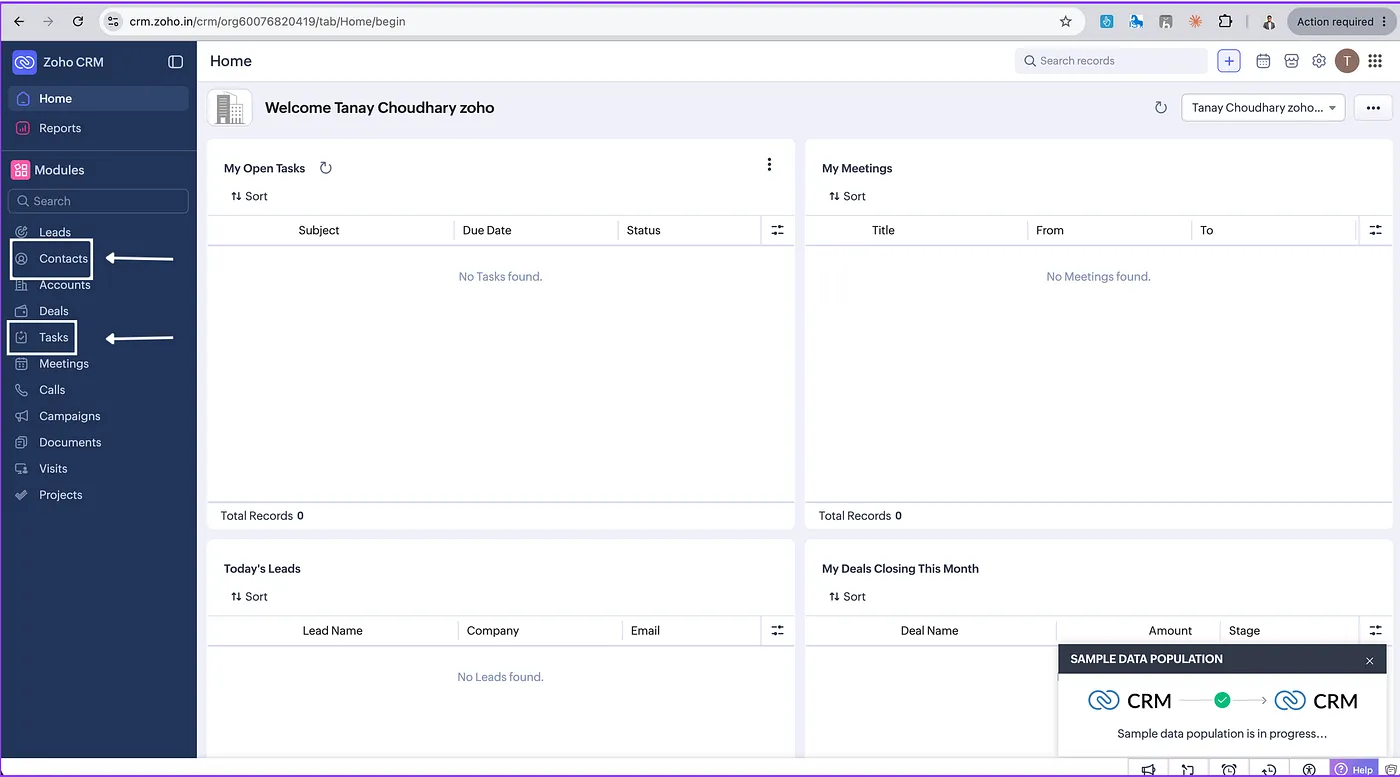This screenshot has width=1400, height=777.
Task: Sort the My Open Tasks list
Action: click(x=249, y=197)
